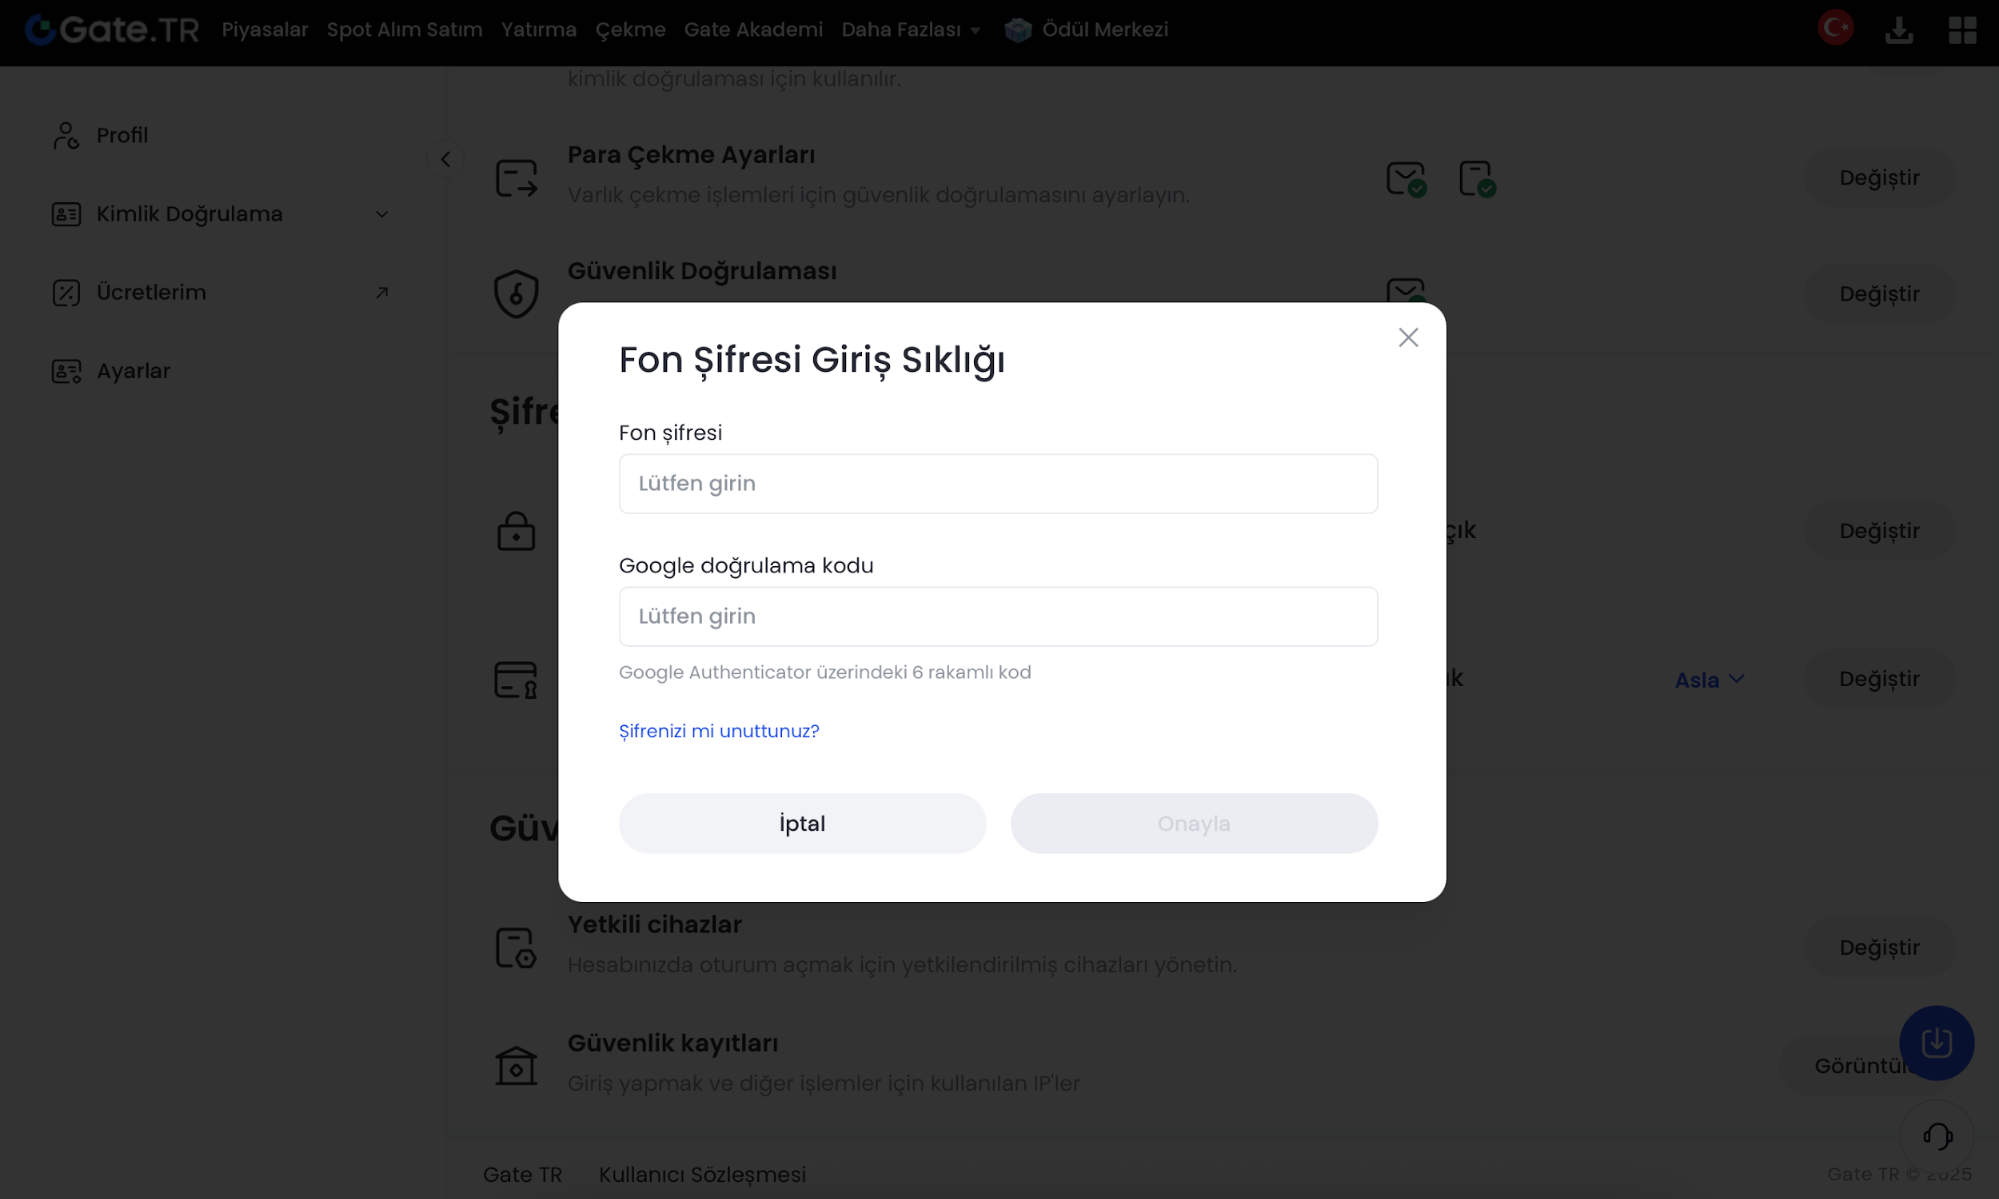
Task: Click the Gate.TR logo
Action: pyautogui.click(x=112, y=30)
